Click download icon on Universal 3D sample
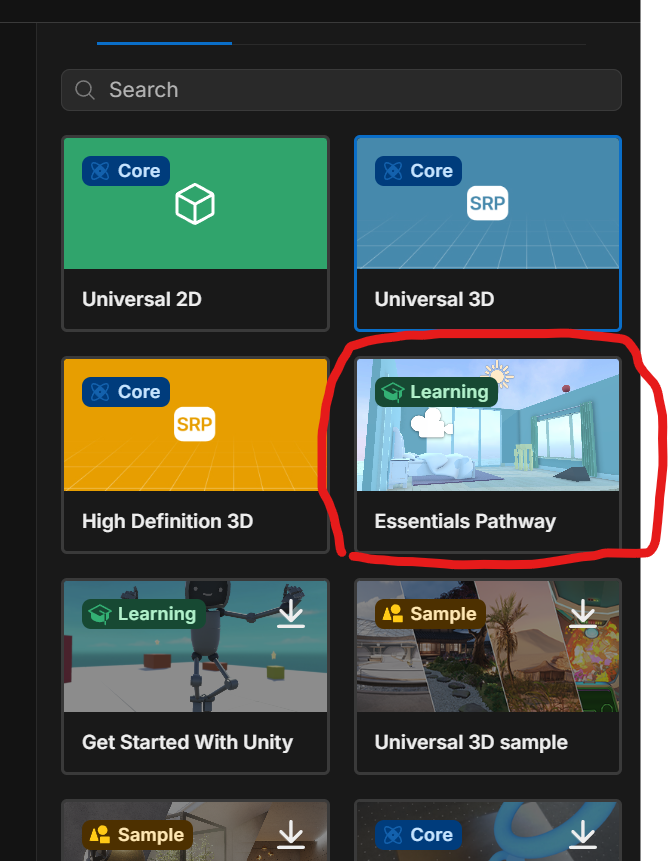This screenshot has width=668, height=861. pos(582,613)
